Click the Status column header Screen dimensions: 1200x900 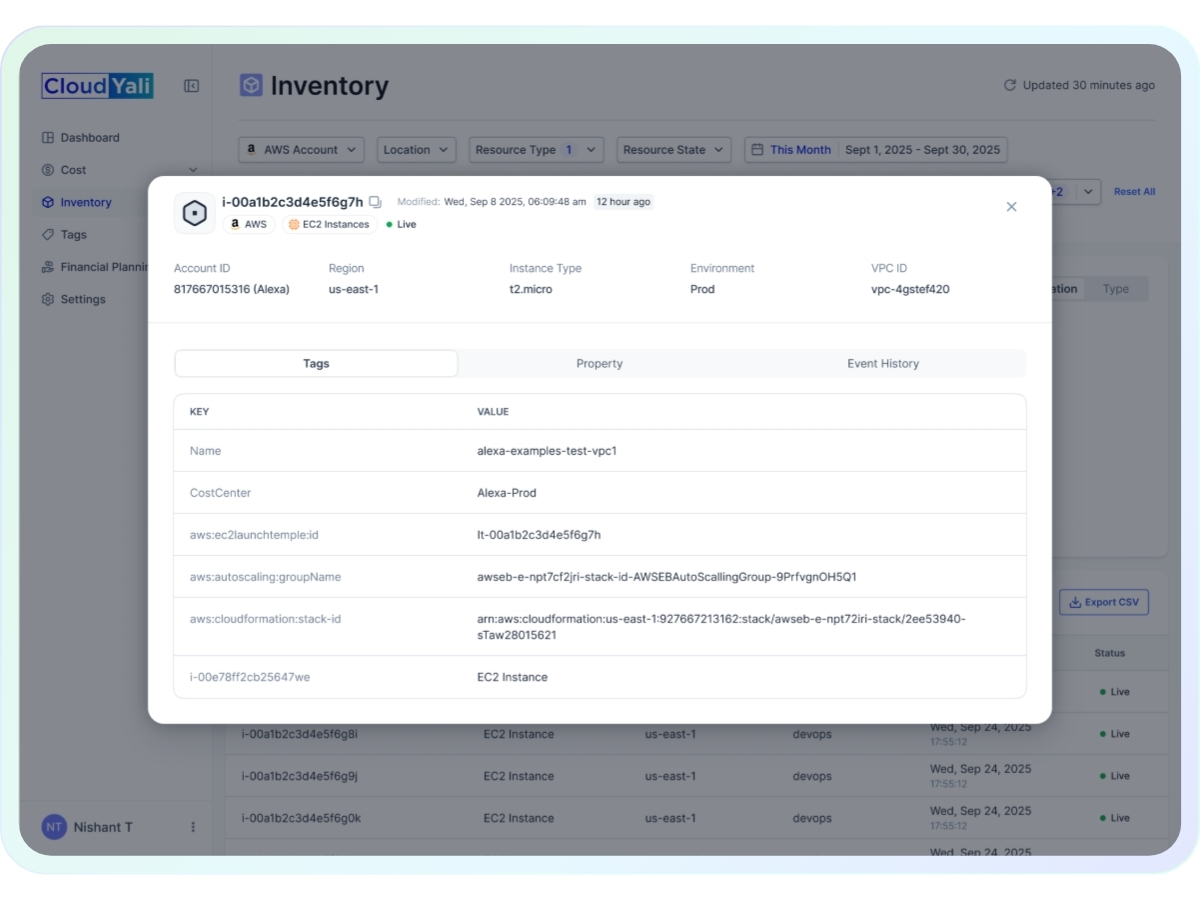coord(1109,653)
